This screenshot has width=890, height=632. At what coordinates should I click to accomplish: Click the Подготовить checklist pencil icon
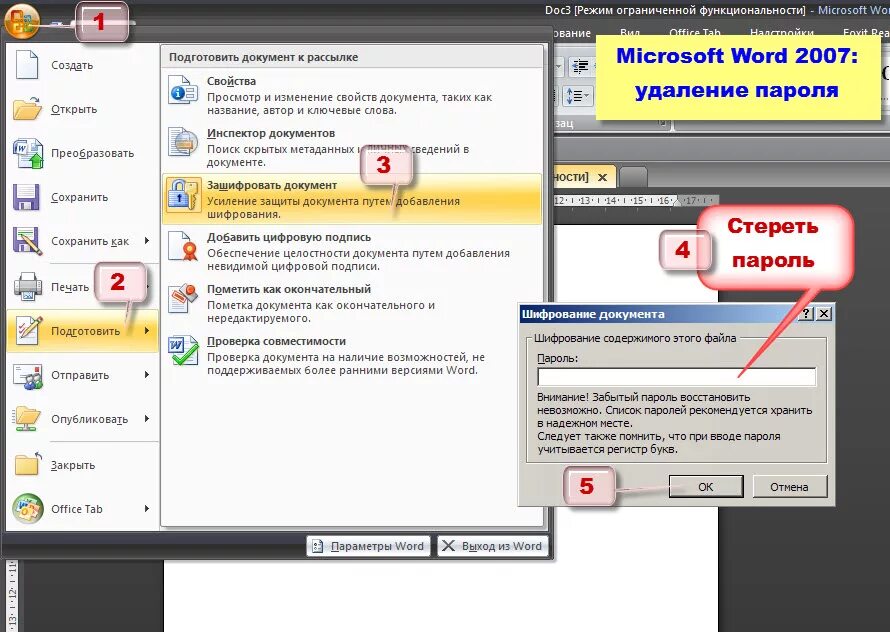click(x=29, y=330)
